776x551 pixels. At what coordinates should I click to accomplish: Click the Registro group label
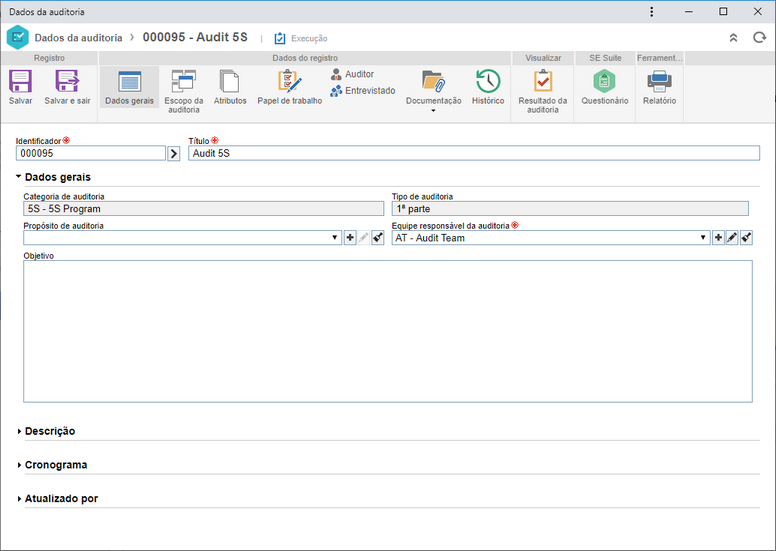(x=49, y=58)
